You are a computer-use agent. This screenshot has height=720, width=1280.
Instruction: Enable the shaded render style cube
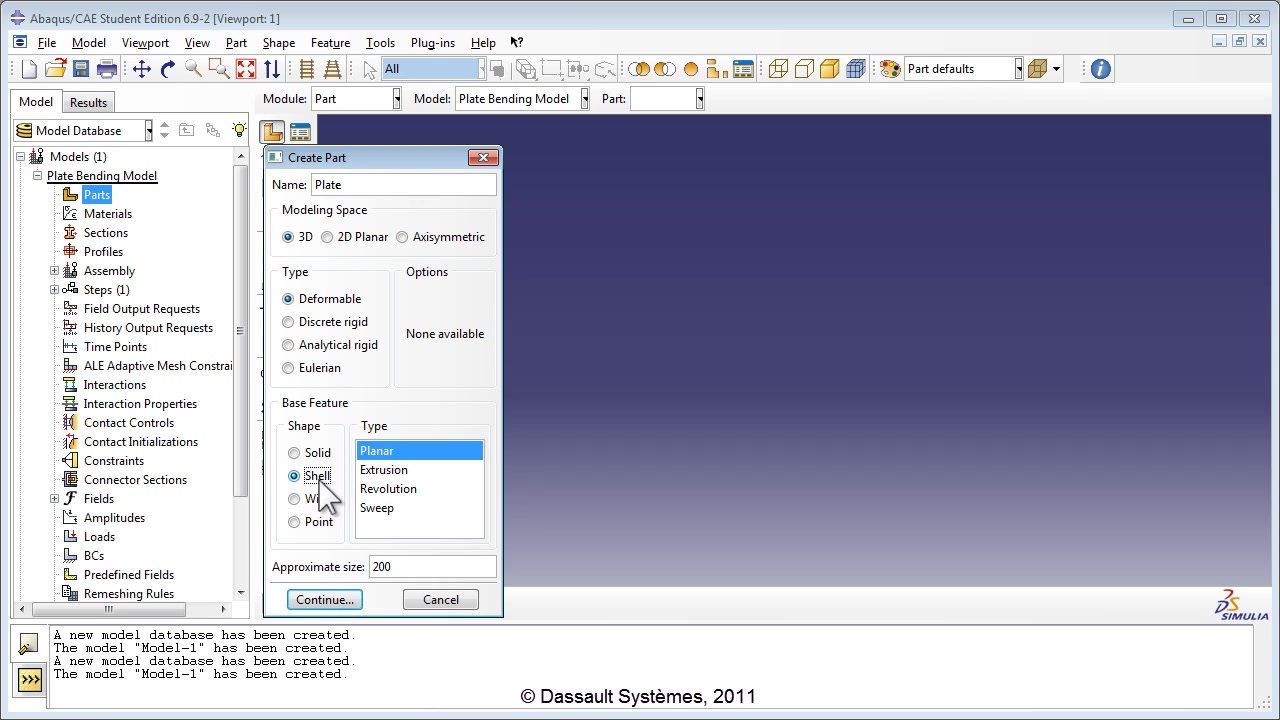coord(829,69)
